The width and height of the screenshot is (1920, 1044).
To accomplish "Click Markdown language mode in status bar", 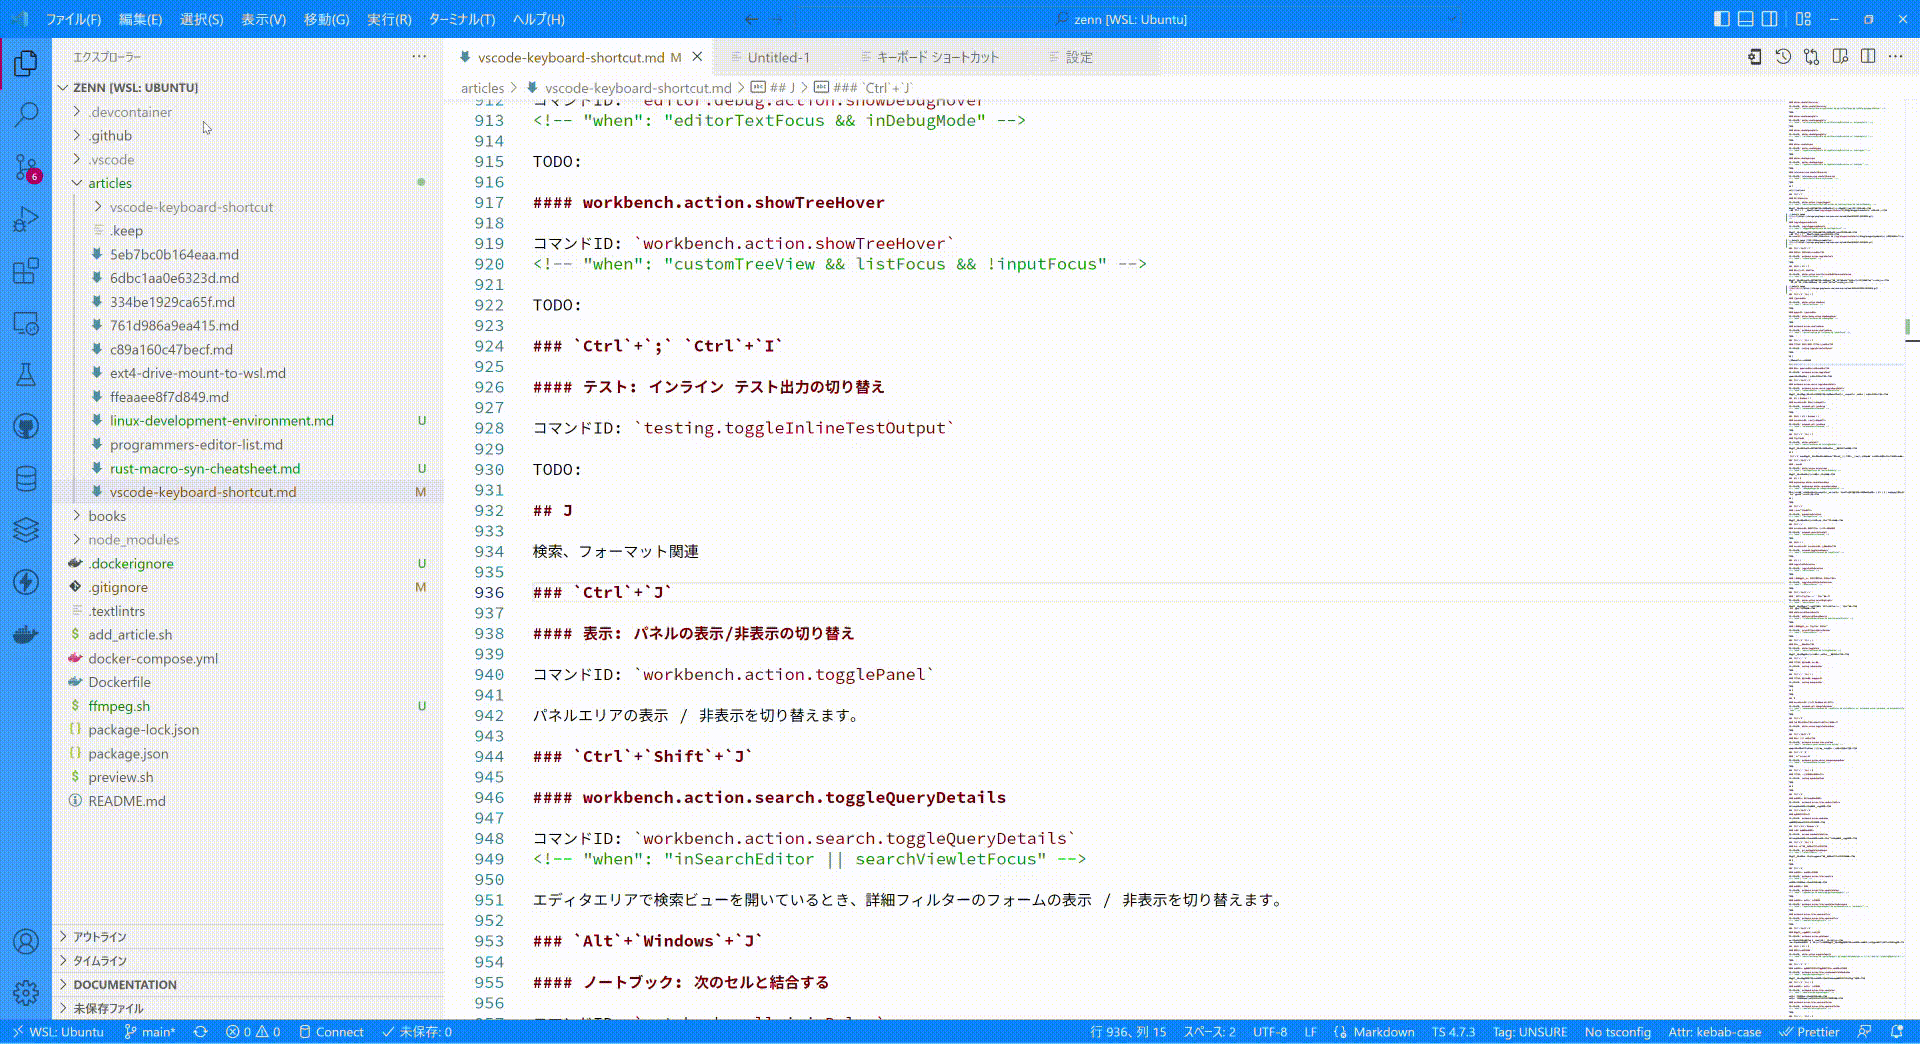I will pyautogui.click(x=1383, y=1032).
